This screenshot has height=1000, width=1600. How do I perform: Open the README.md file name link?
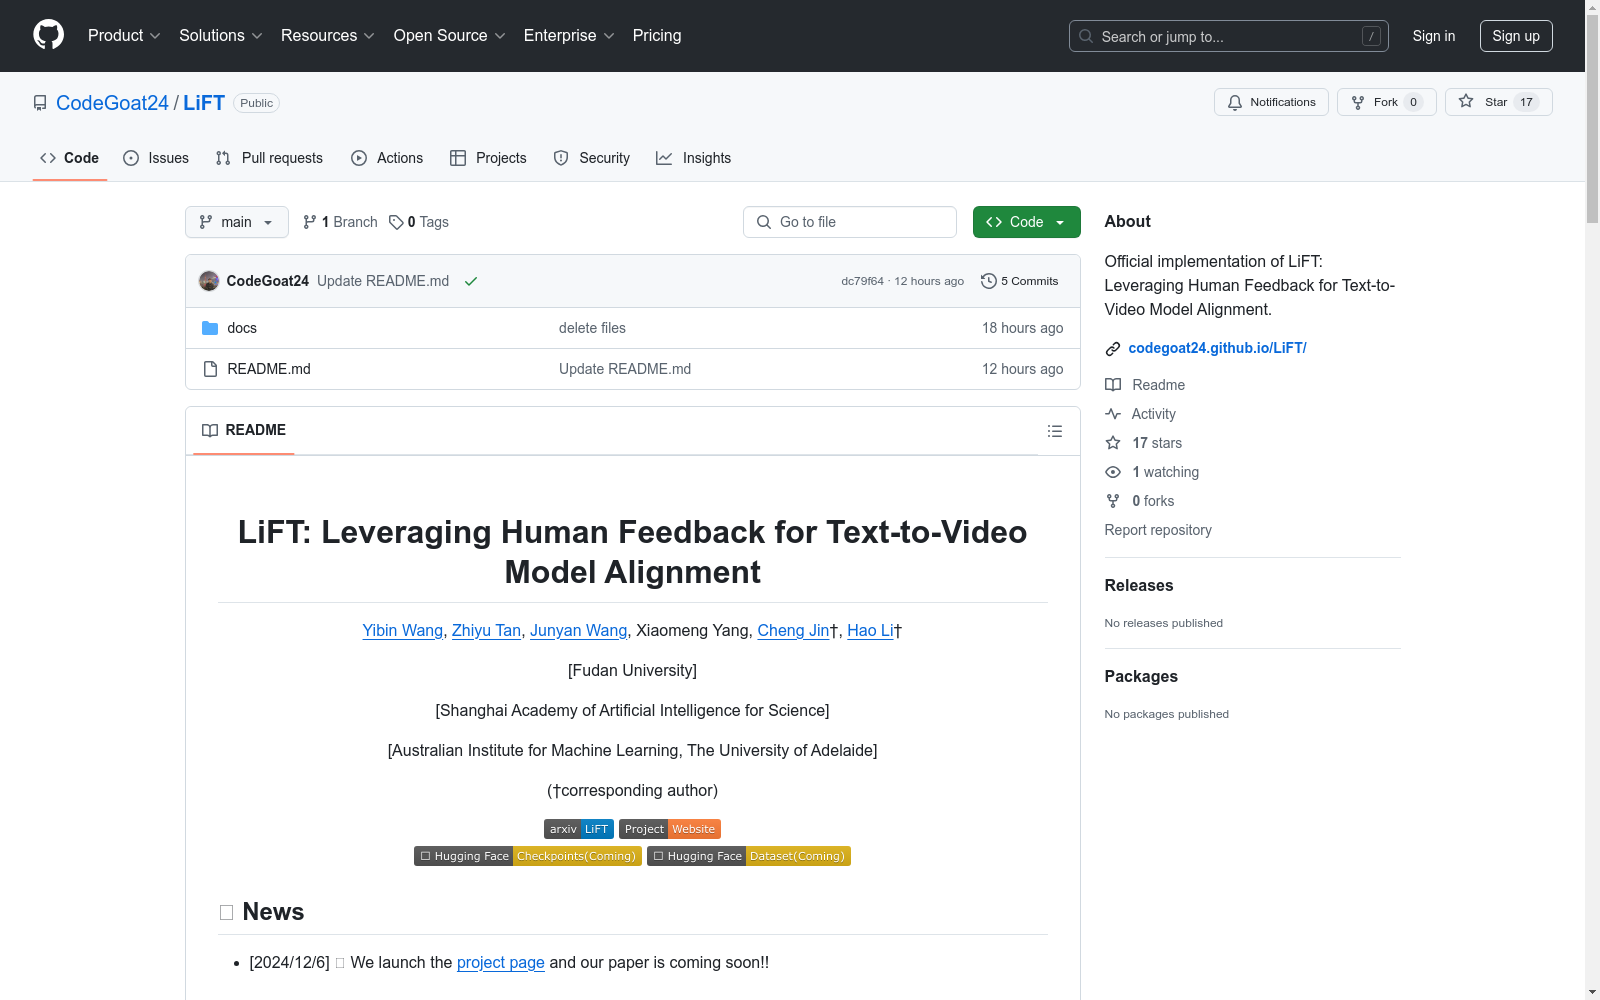point(269,369)
